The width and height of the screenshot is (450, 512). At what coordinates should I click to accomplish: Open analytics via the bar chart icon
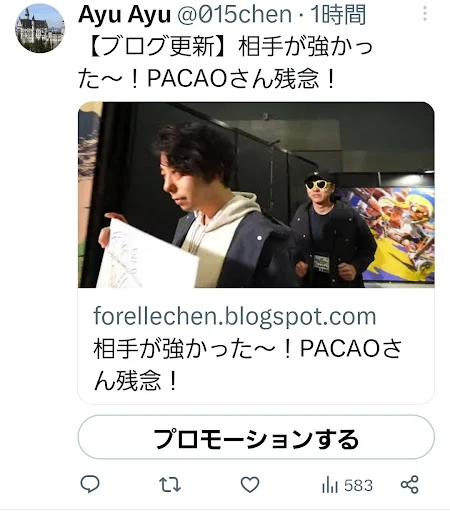click(x=330, y=485)
